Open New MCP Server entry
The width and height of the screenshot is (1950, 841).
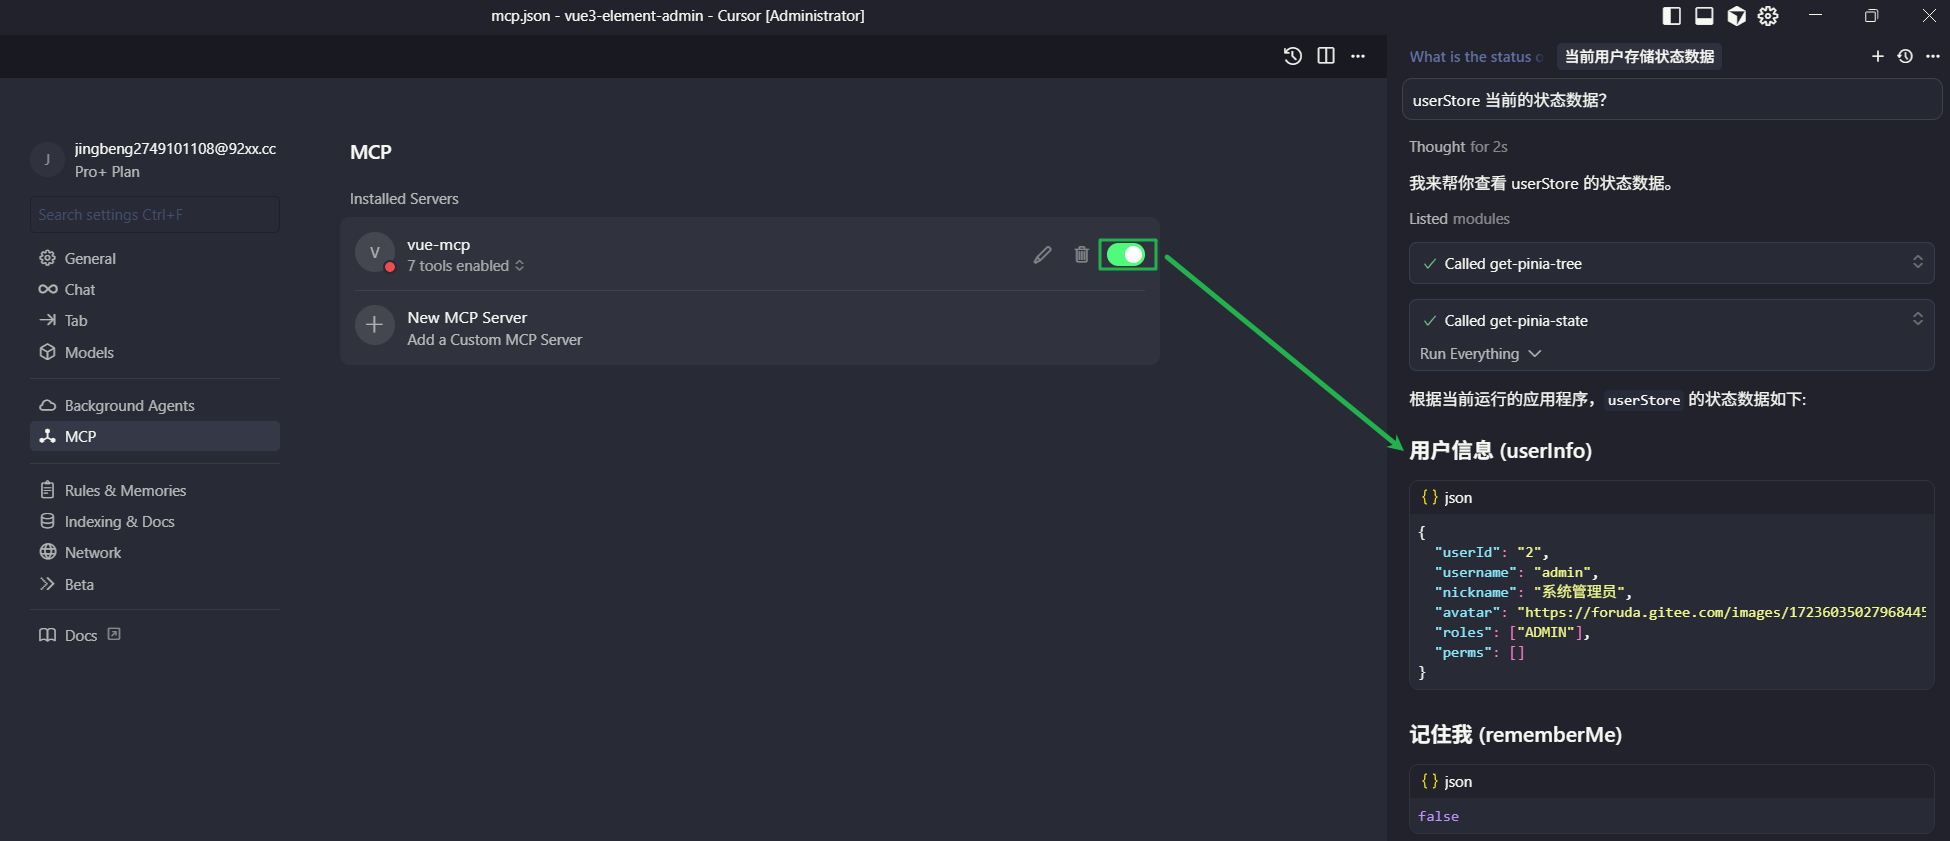coord(750,328)
